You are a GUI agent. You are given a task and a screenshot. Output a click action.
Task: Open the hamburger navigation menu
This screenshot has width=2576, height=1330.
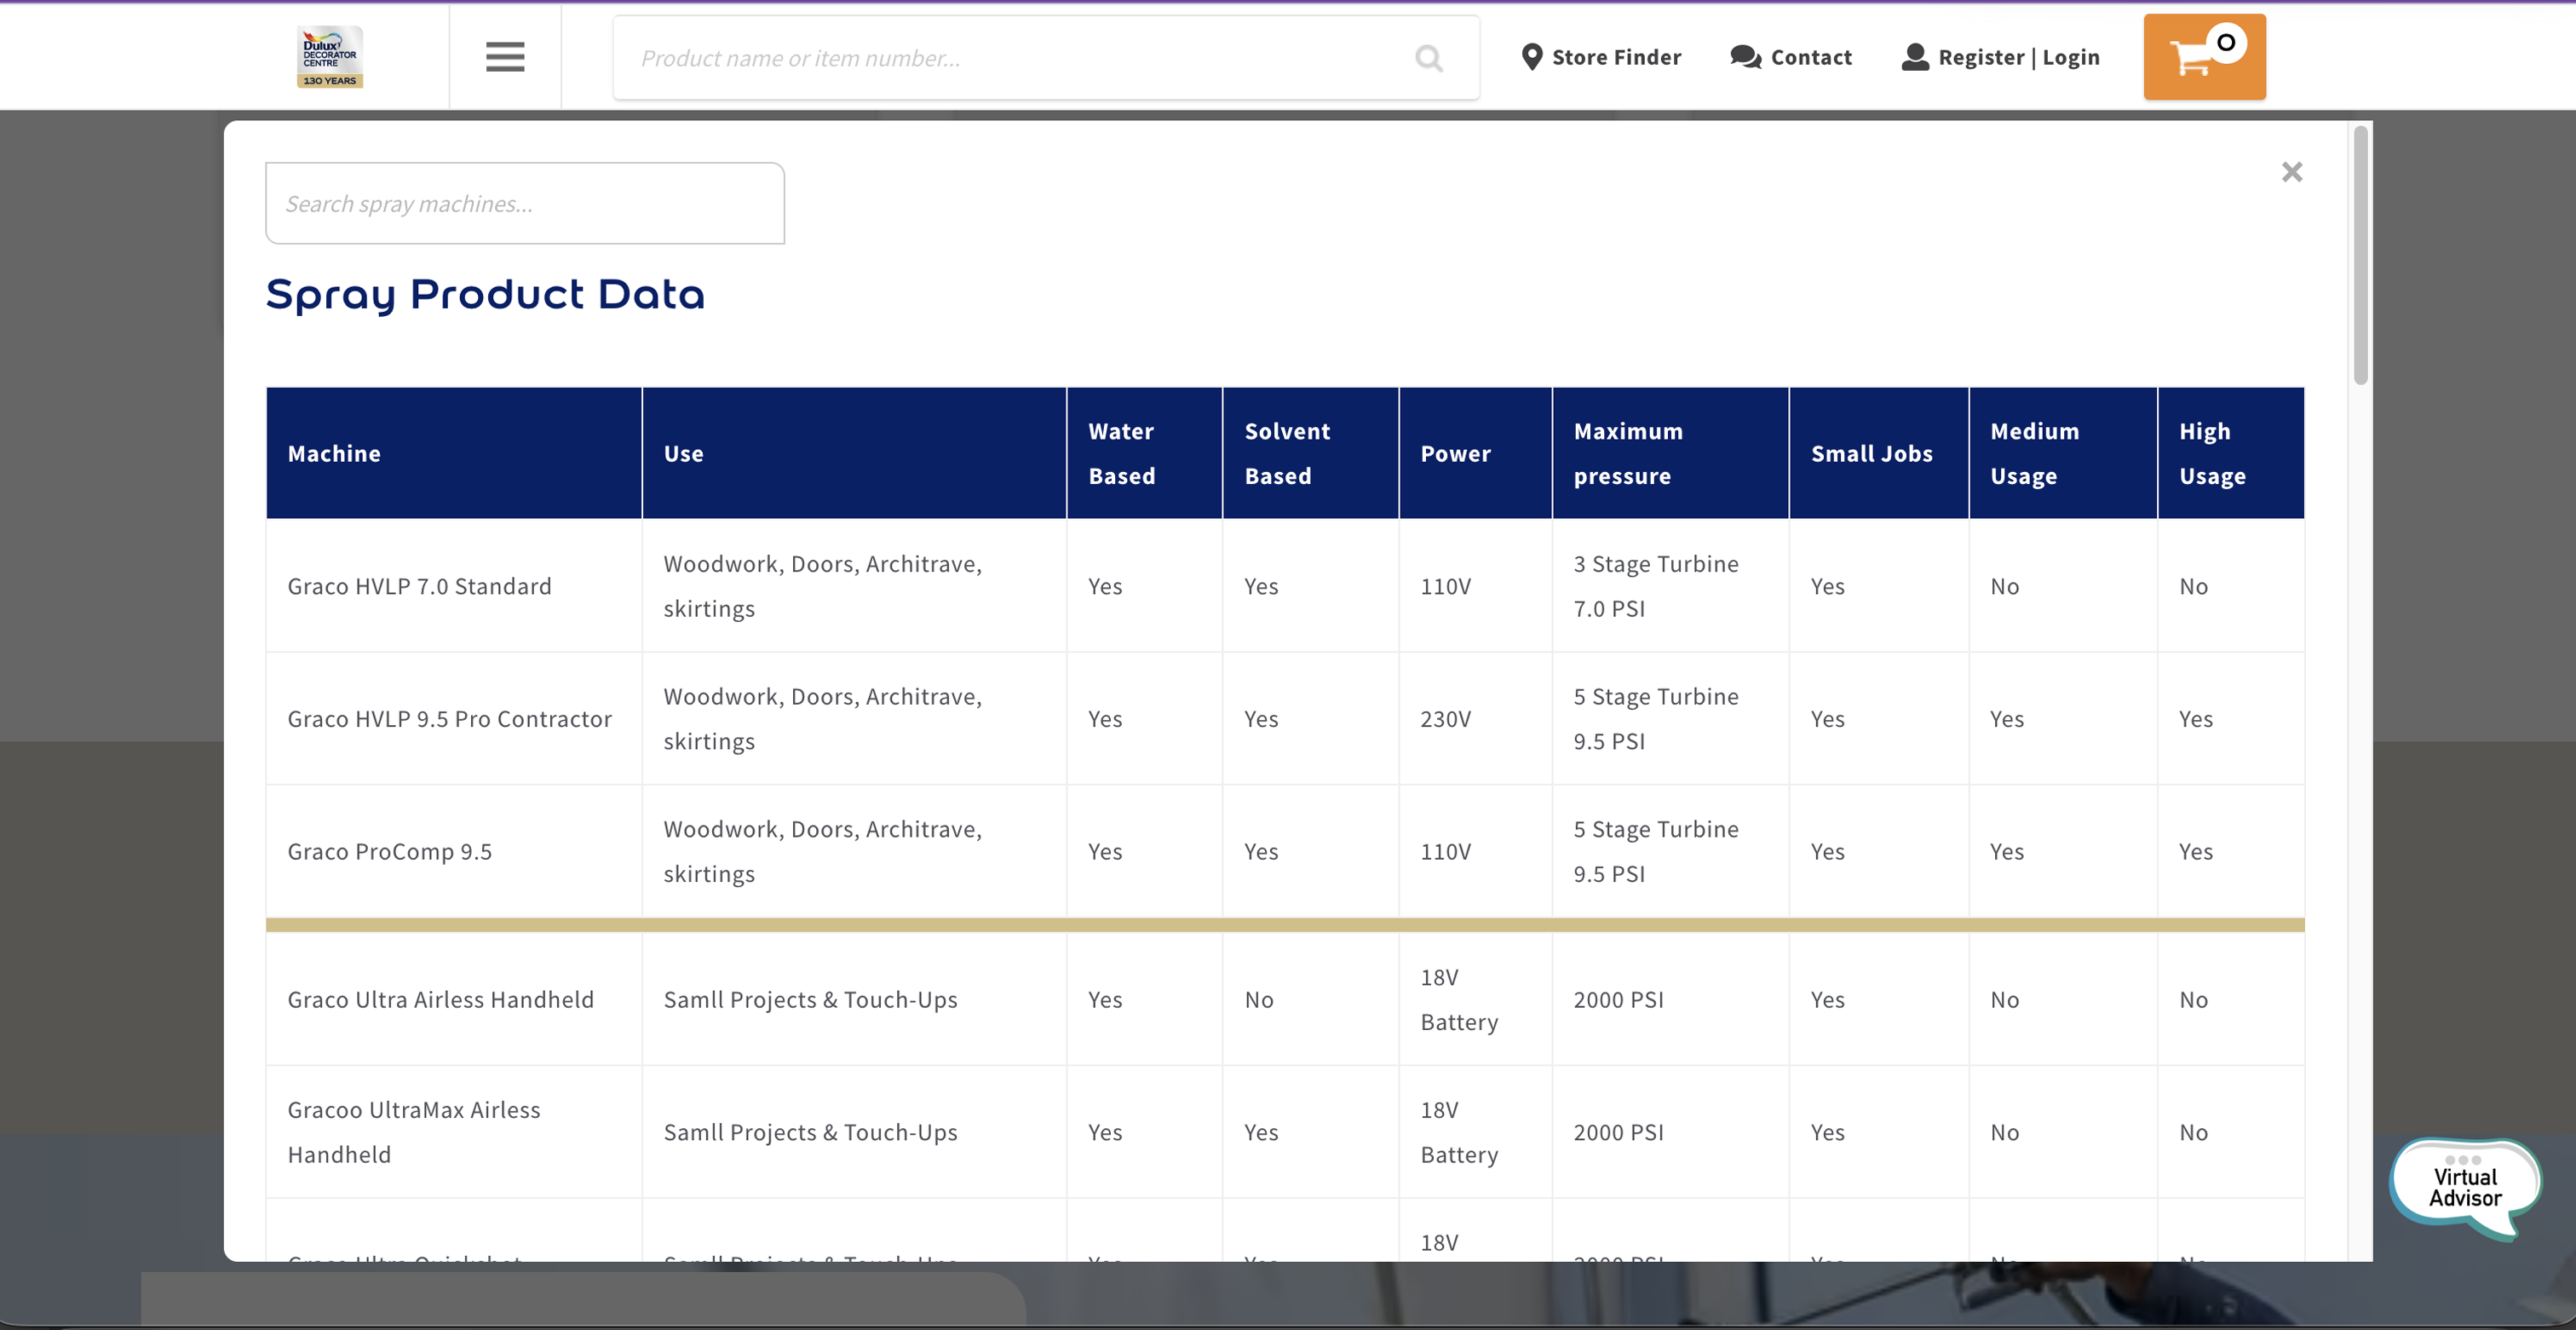coord(505,57)
